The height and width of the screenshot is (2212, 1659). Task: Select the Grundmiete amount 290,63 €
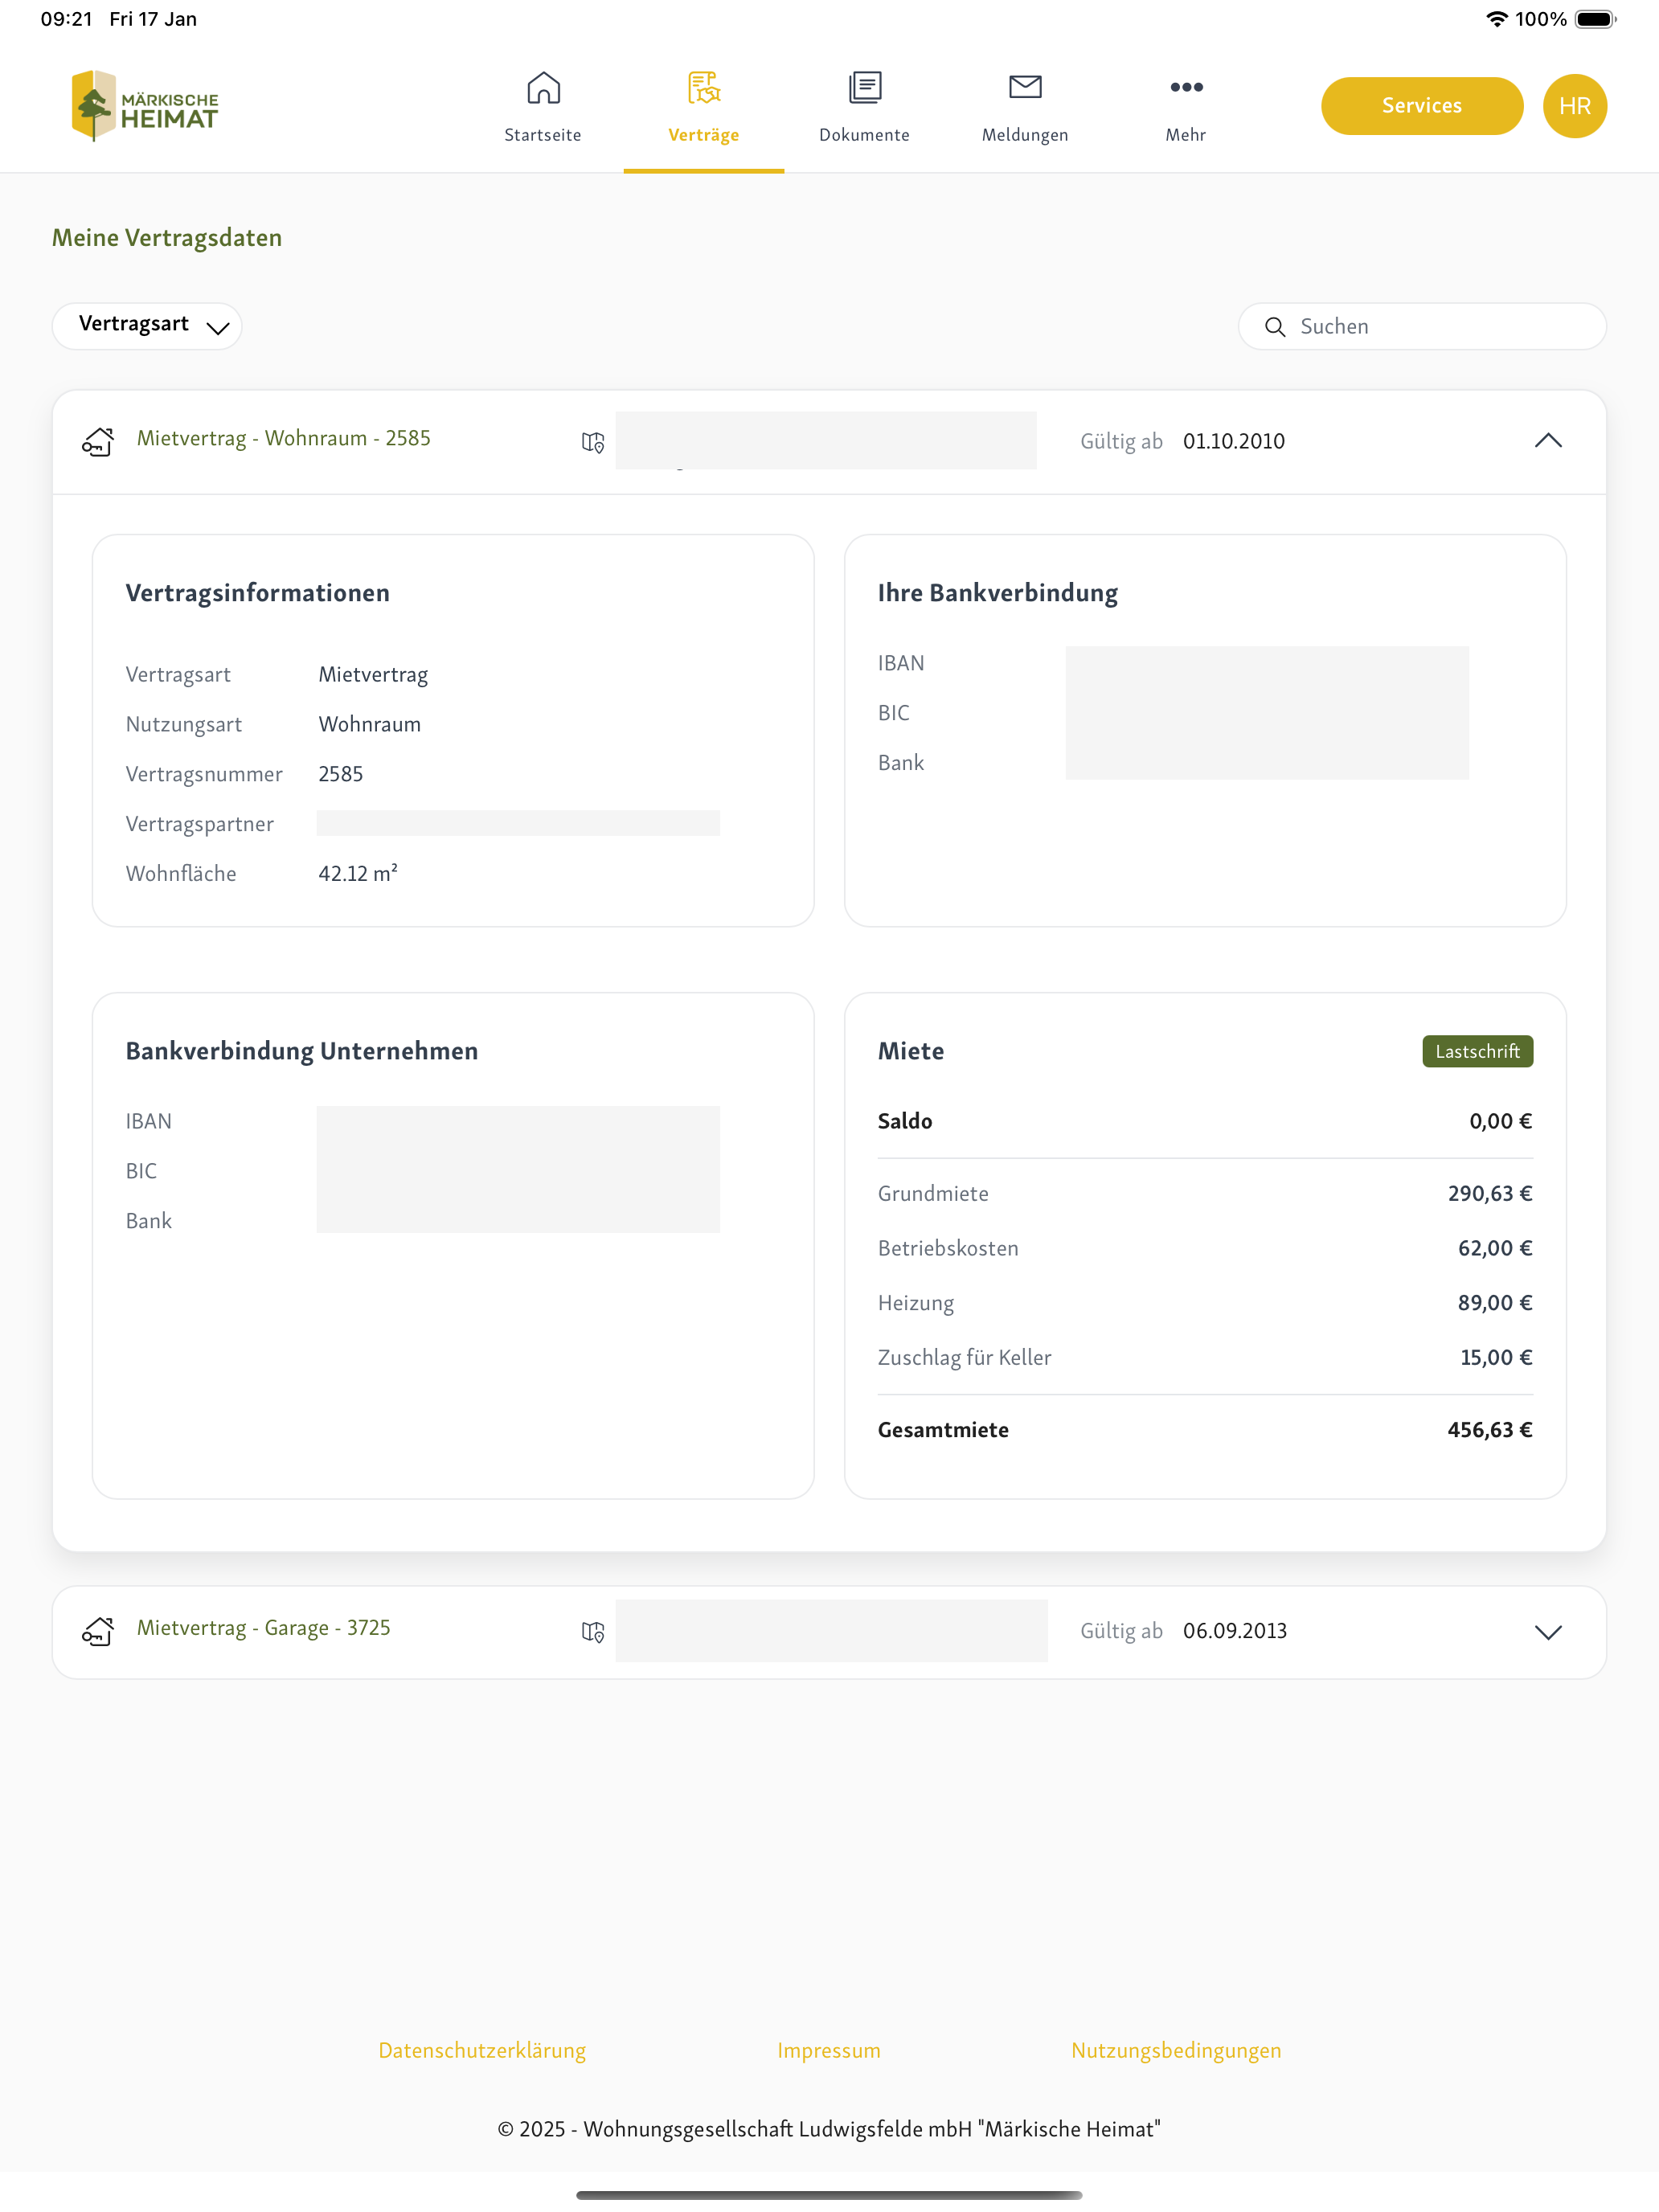coord(1489,1193)
